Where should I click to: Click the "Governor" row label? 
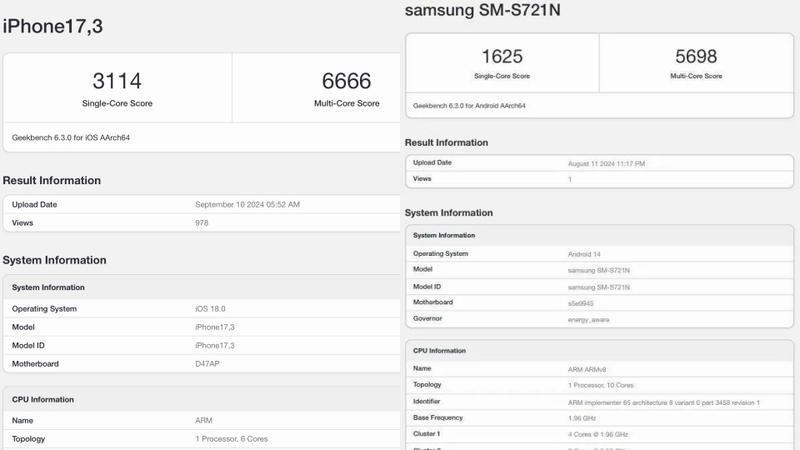(x=428, y=318)
